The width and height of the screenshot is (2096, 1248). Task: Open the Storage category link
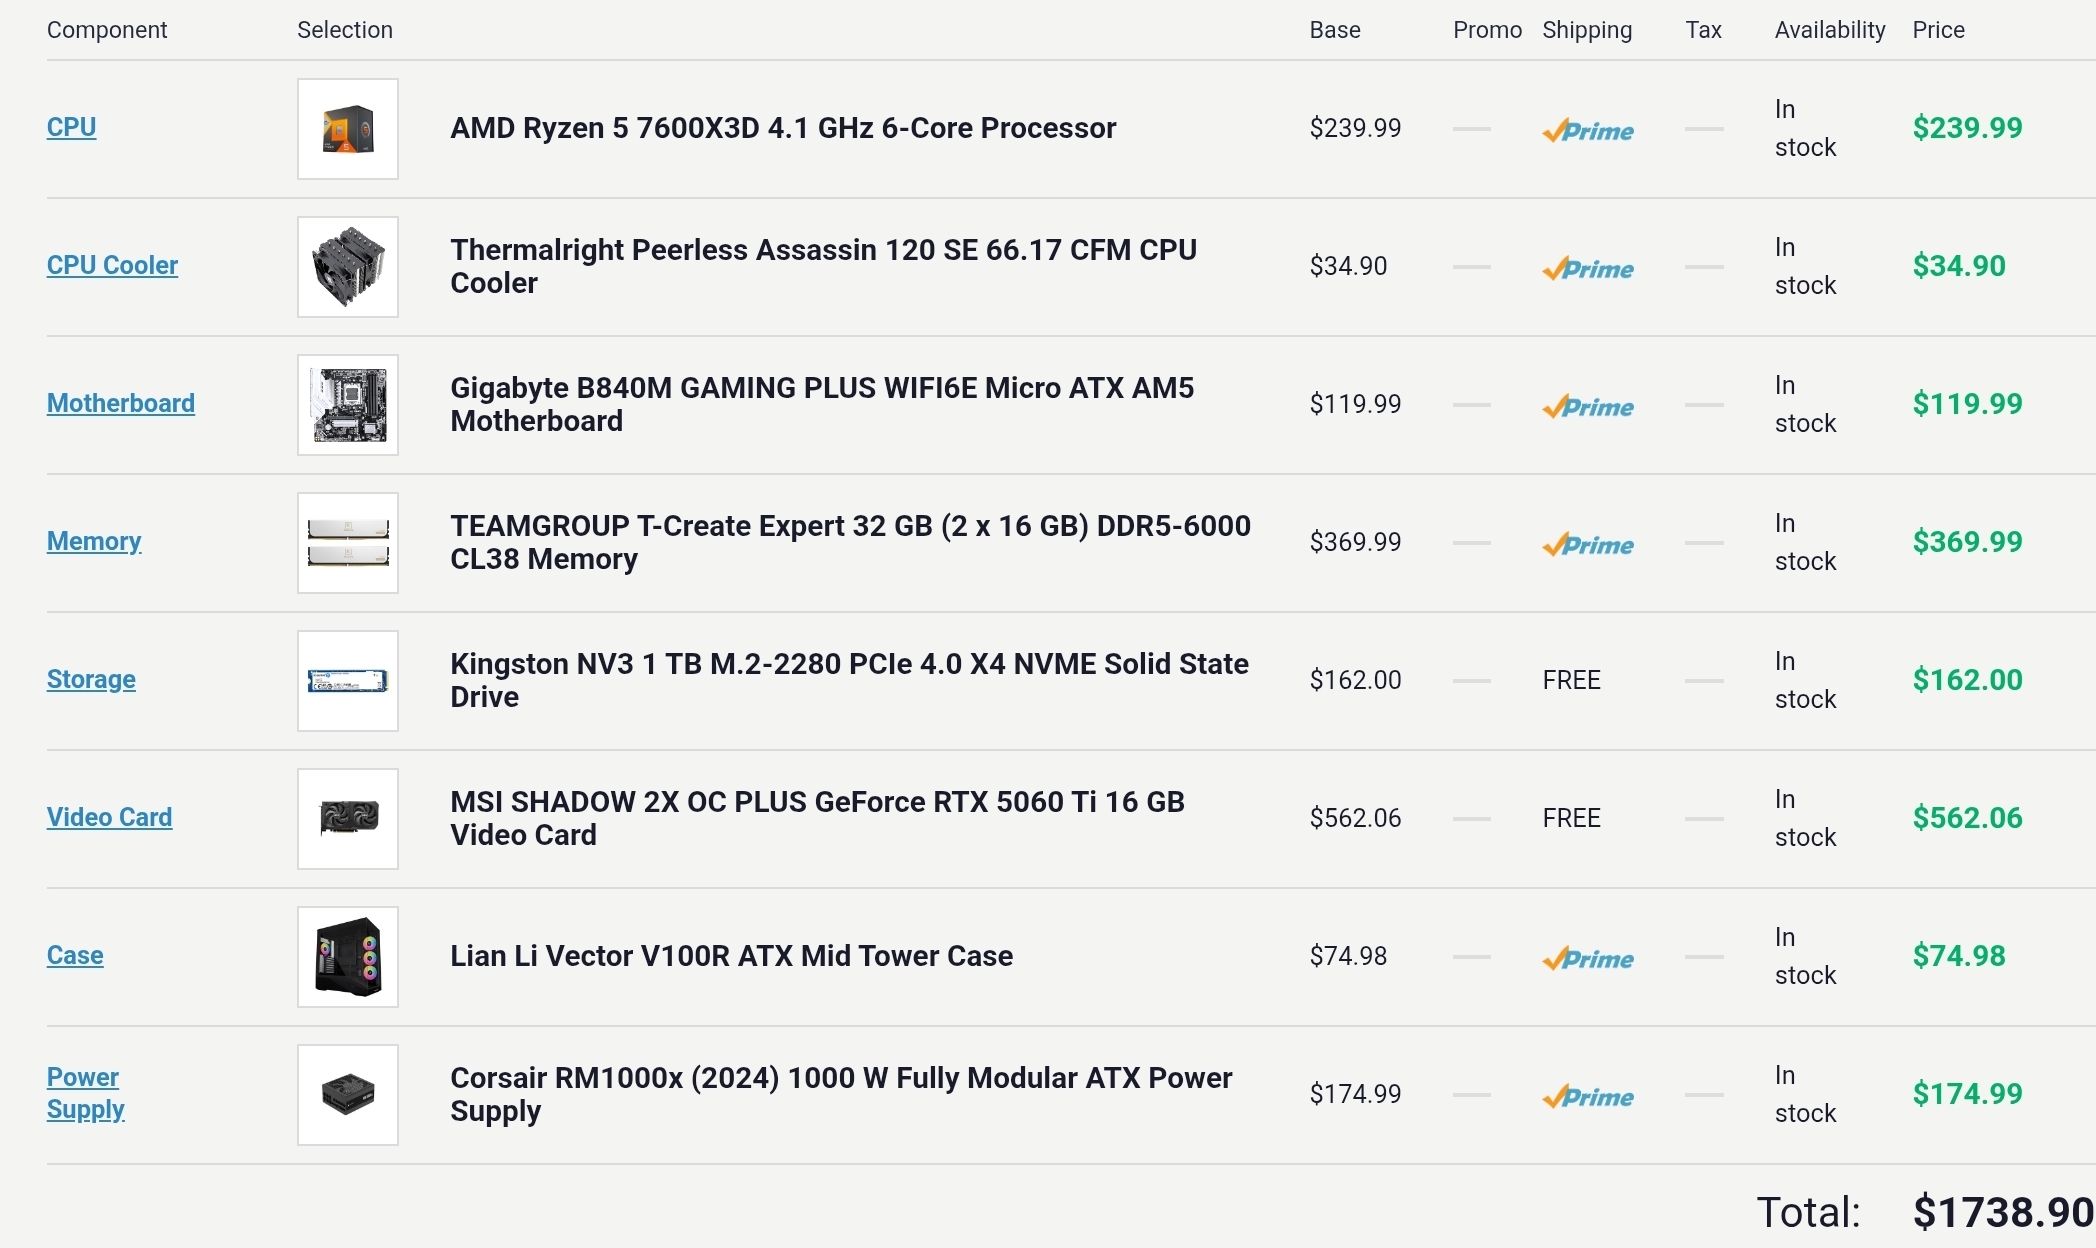(91, 679)
